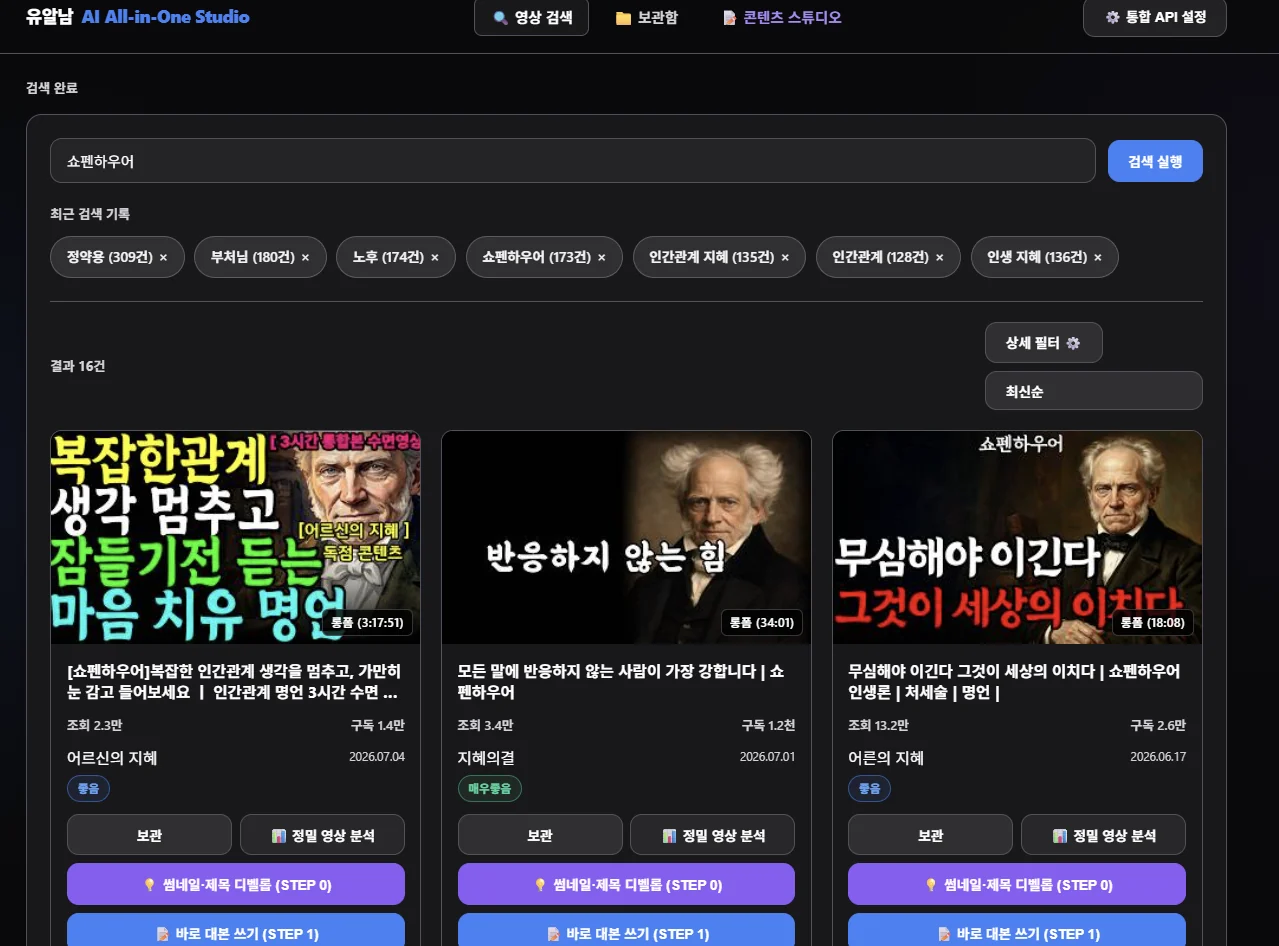The height and width of the screenshot is (946, 1279).
Task: Select recent search 인간관계 (128건)
Action: [880, 257]
